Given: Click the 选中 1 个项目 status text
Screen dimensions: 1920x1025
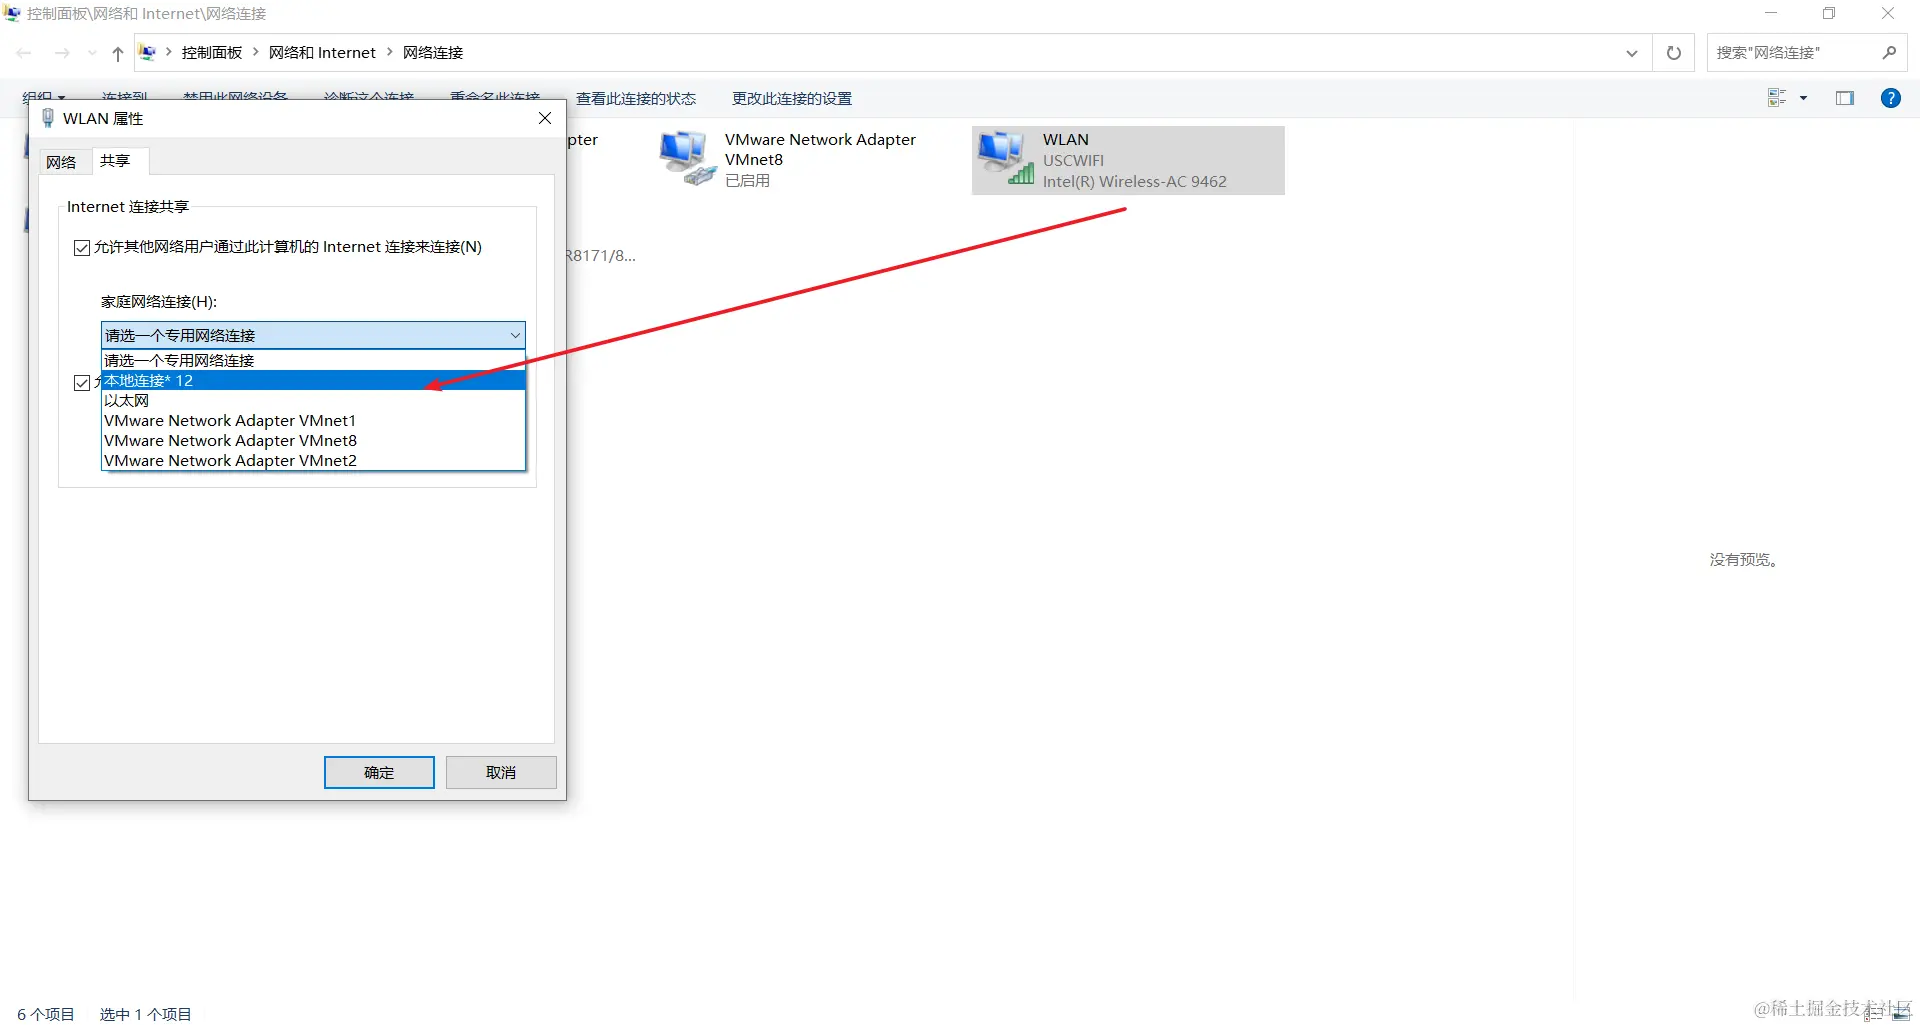Looking at the screenshot, I should point(145,1014).
